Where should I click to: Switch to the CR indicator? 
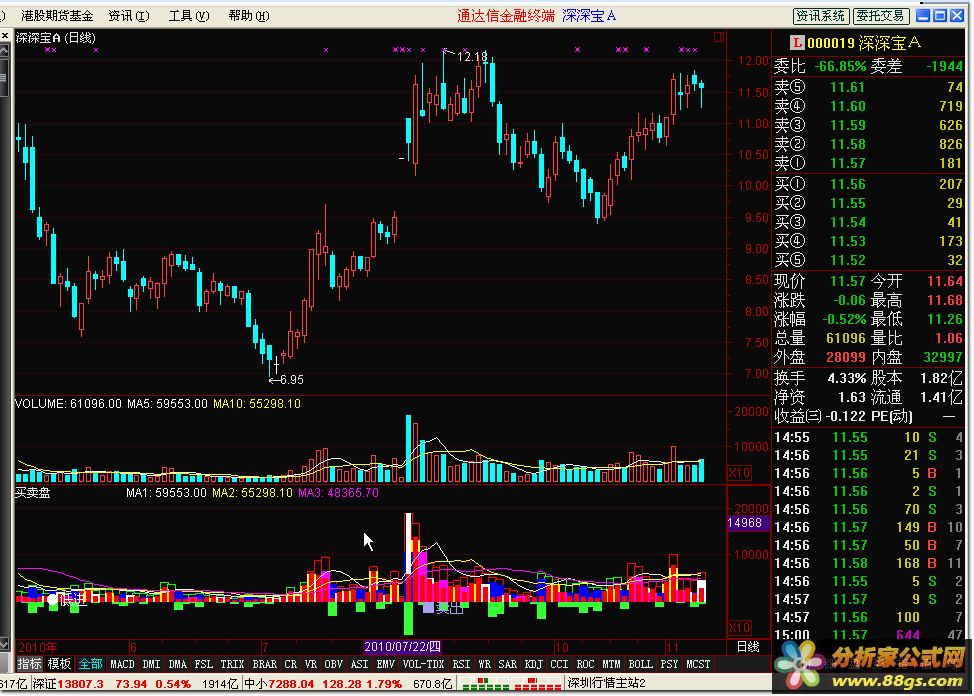pos(290,664)
